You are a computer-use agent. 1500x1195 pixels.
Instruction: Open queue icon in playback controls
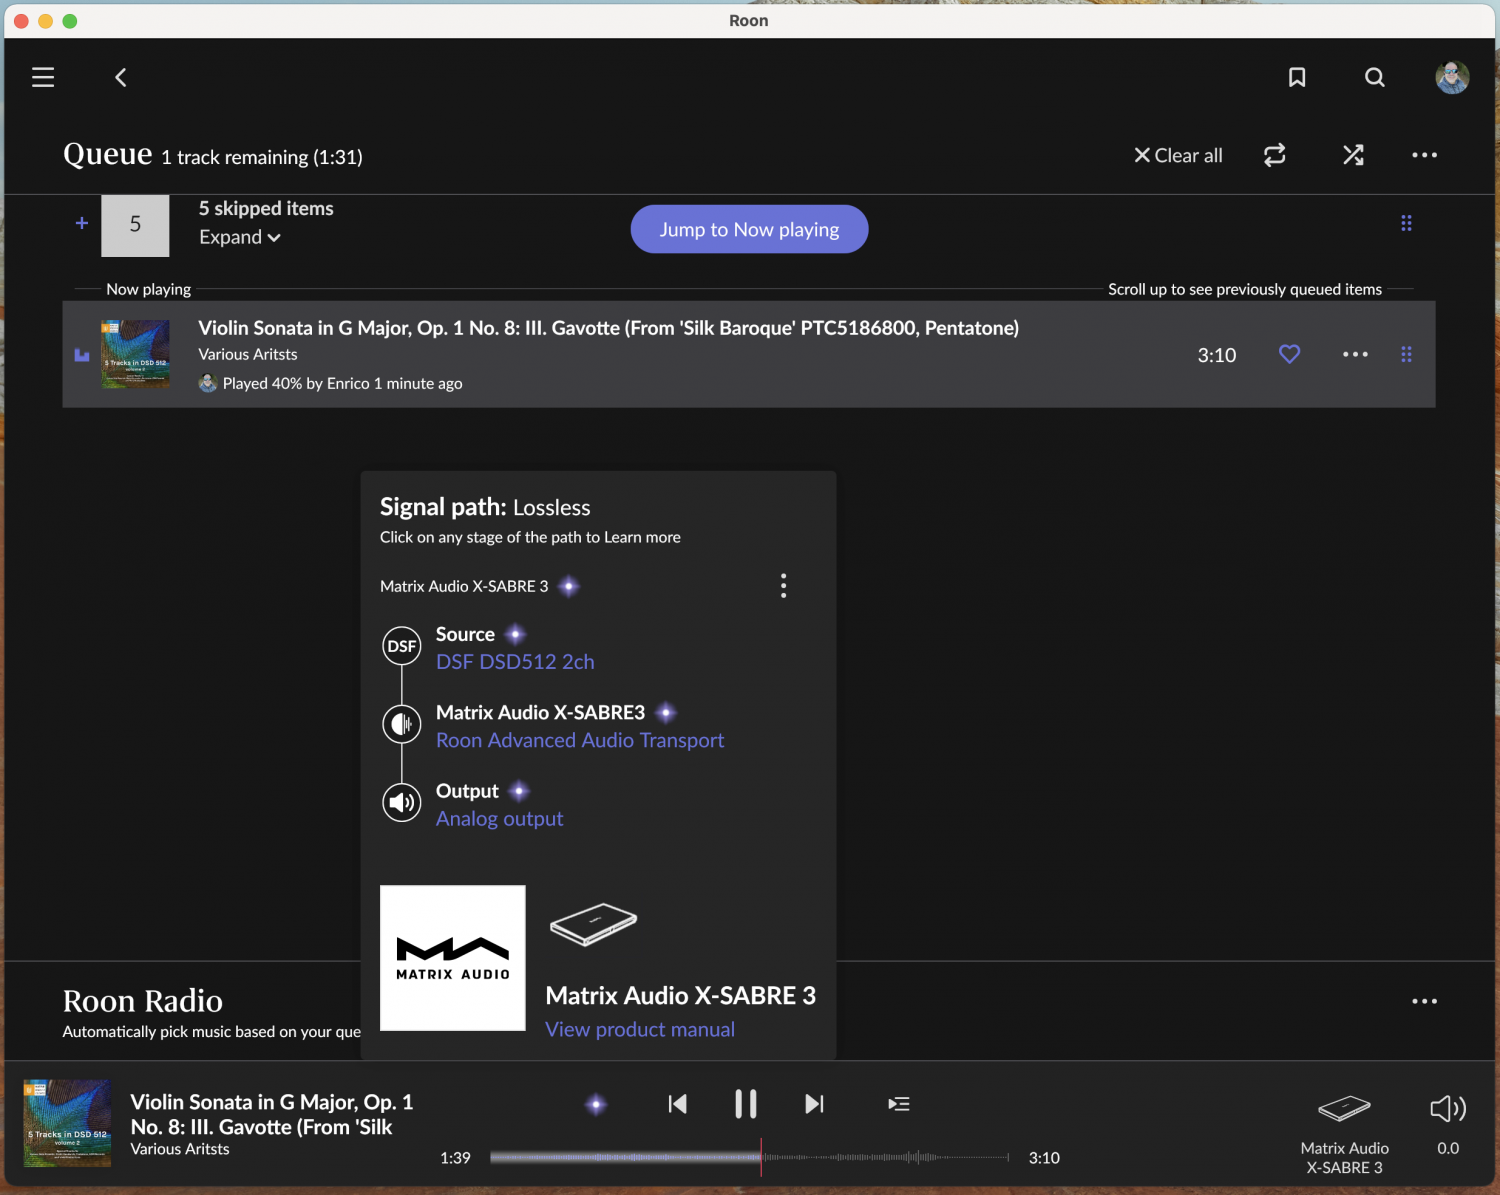pos(899,1104)
